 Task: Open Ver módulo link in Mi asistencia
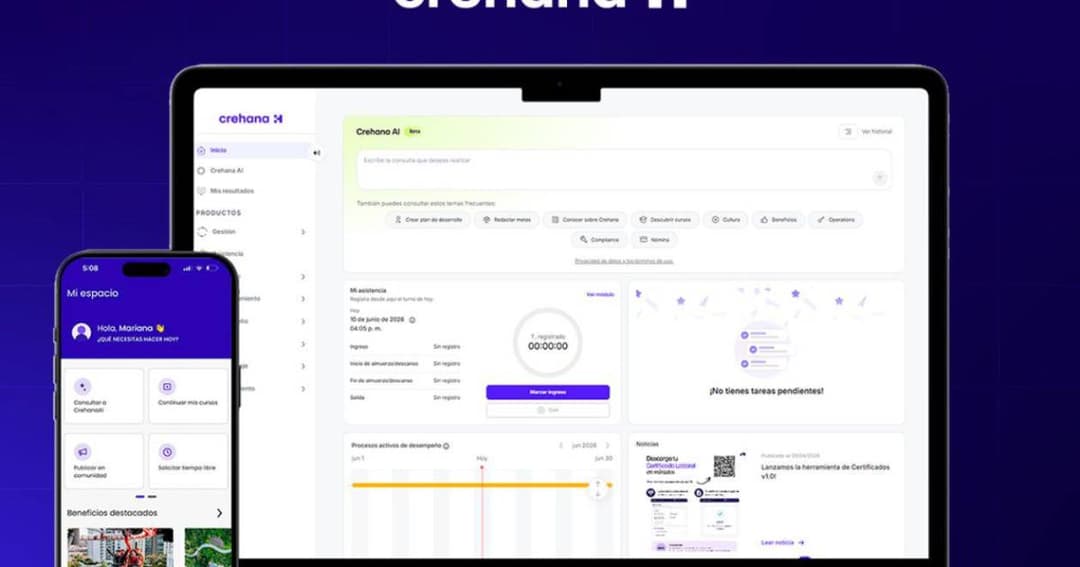click(x=600, y=294)
